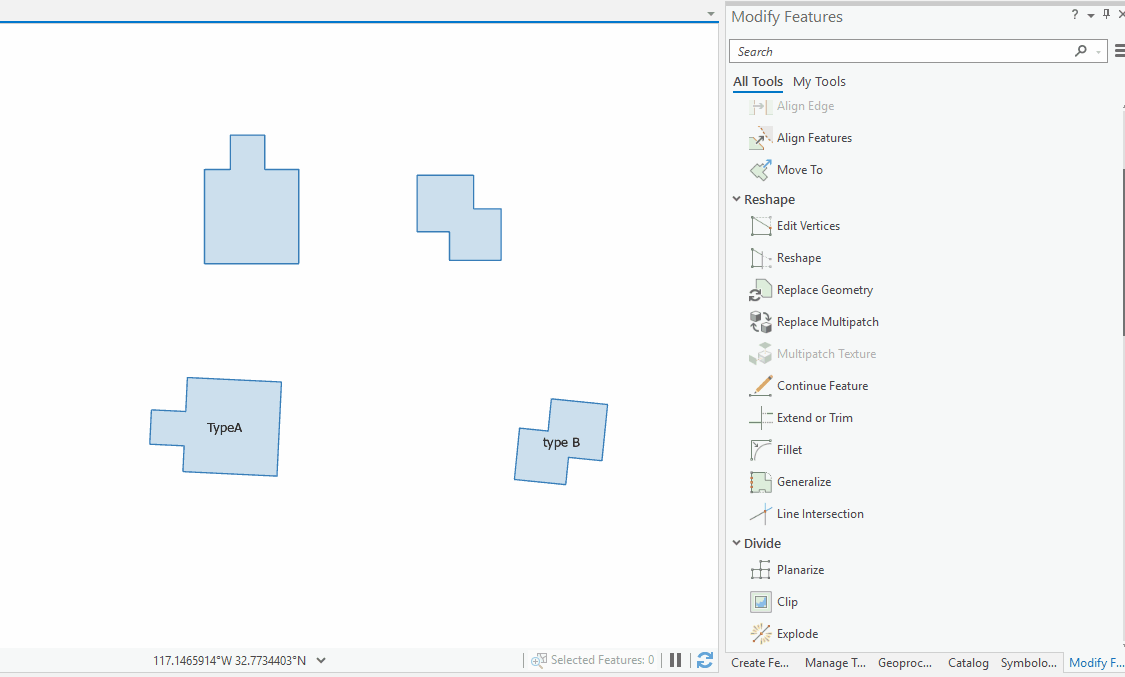Open the Replace Geometry tool
This screenshot has height=677, width=1125.
tap(822, 289)
